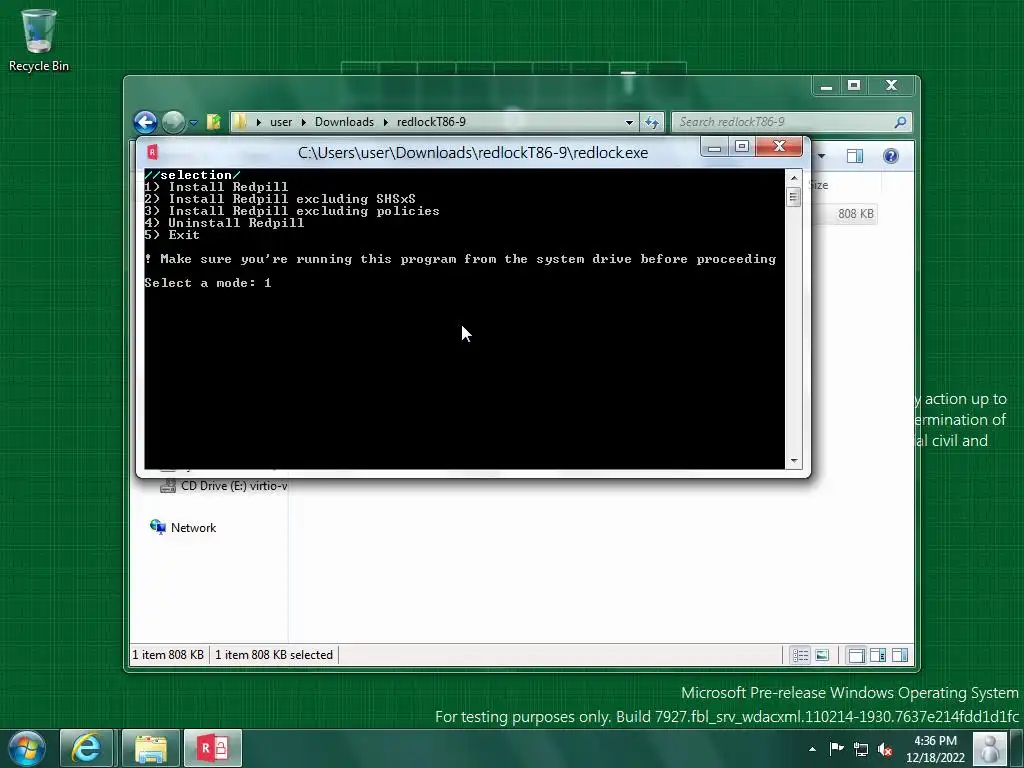Switch to File Explorer from the taskbar
Viewport: 1024px width, 768px height.
tap(151, 748)
